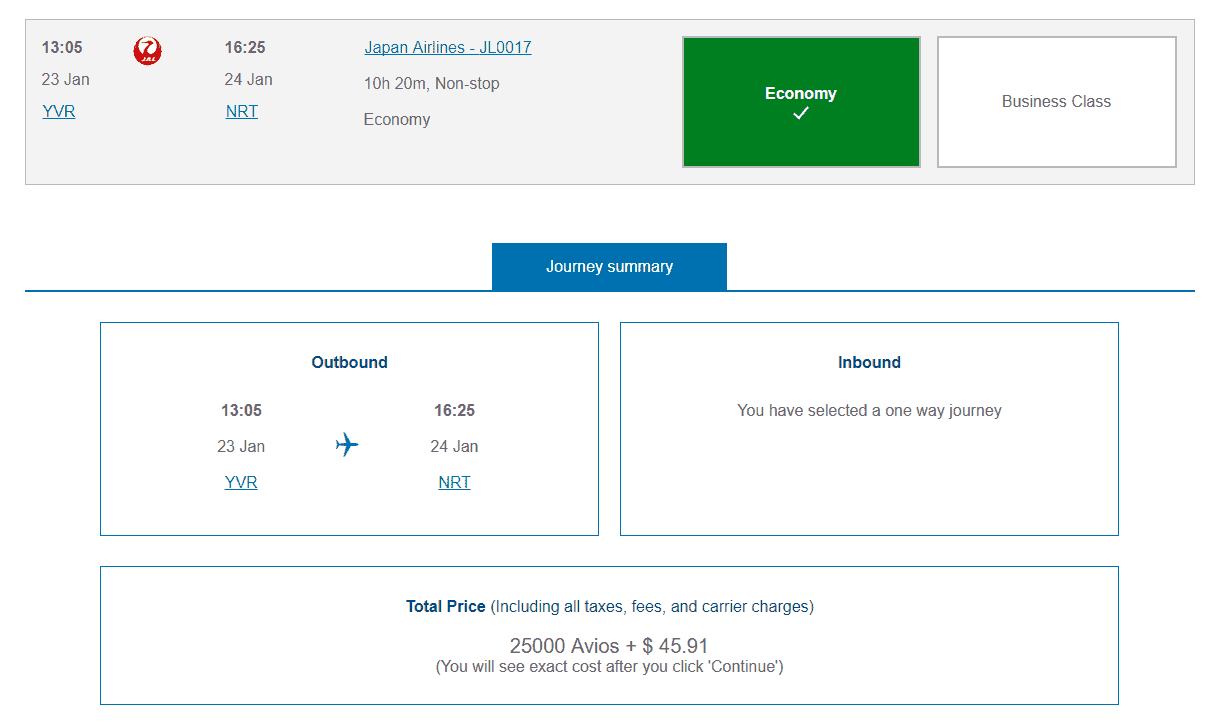The image size is (1220, 724).
Task: Open NRT link in the Outbound summary box
Action: point(454,483)
